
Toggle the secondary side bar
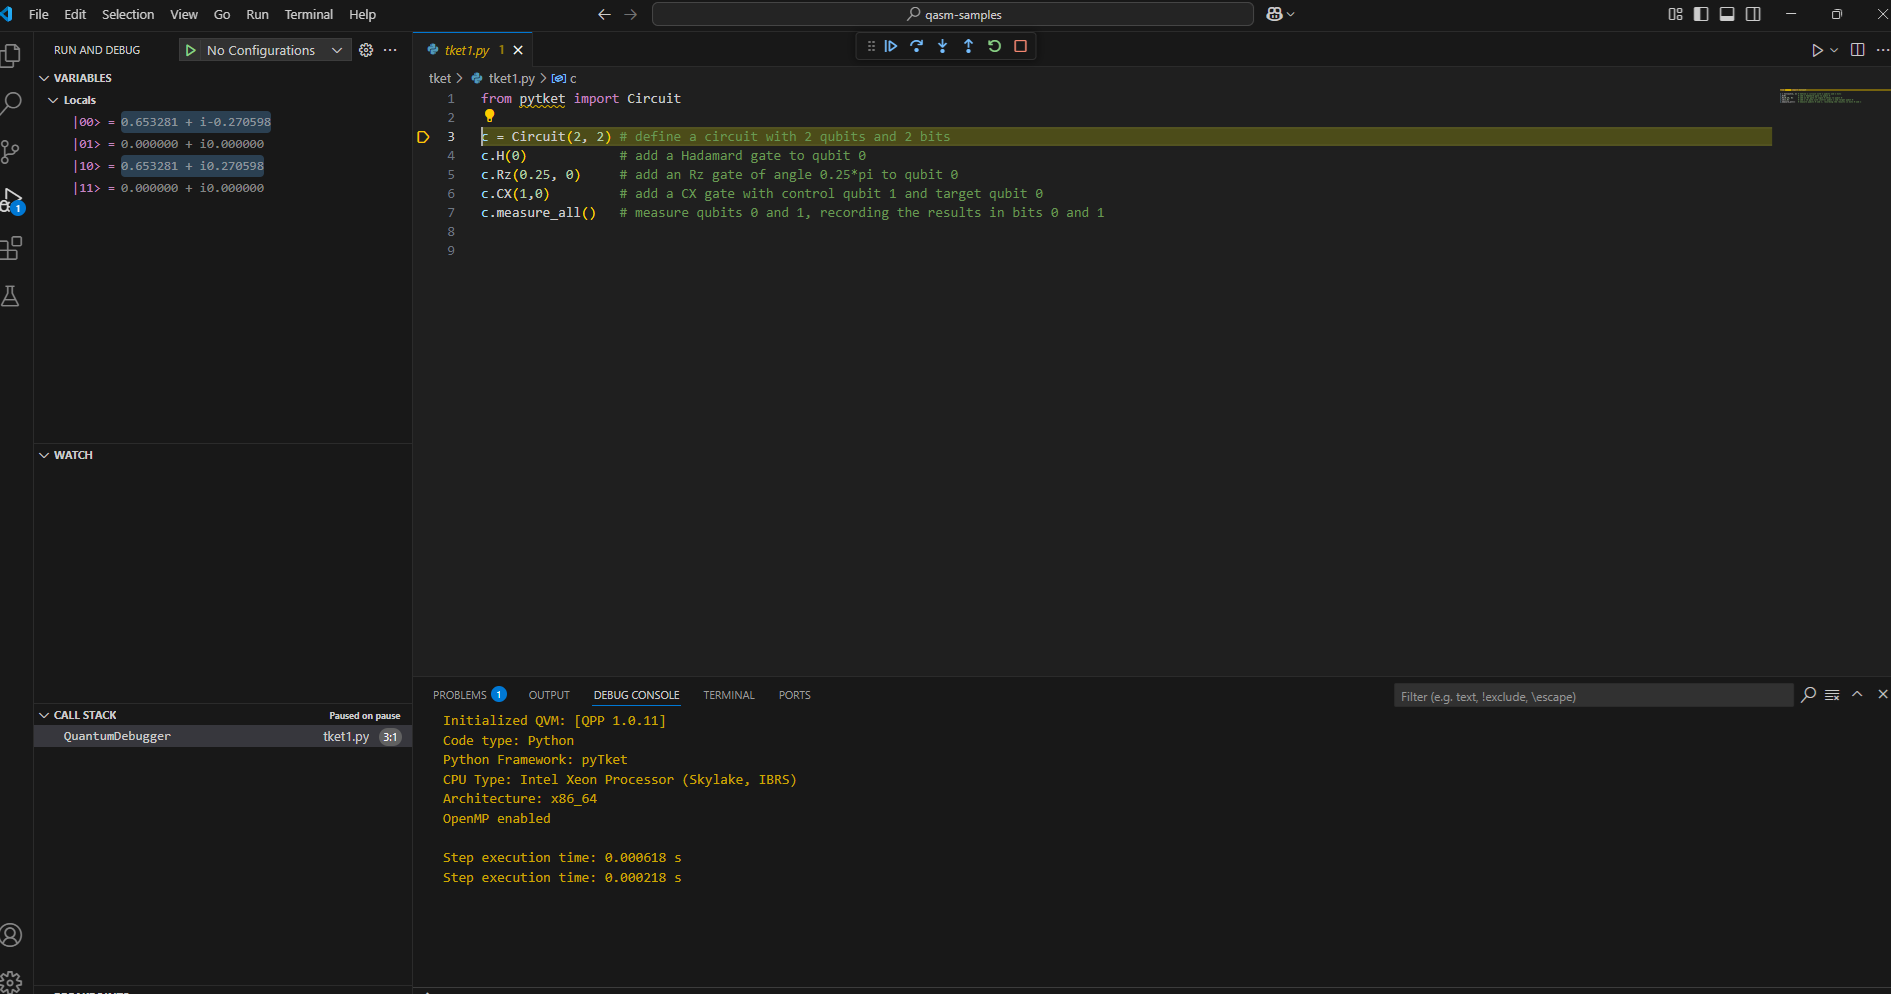tap(1754, 14)
